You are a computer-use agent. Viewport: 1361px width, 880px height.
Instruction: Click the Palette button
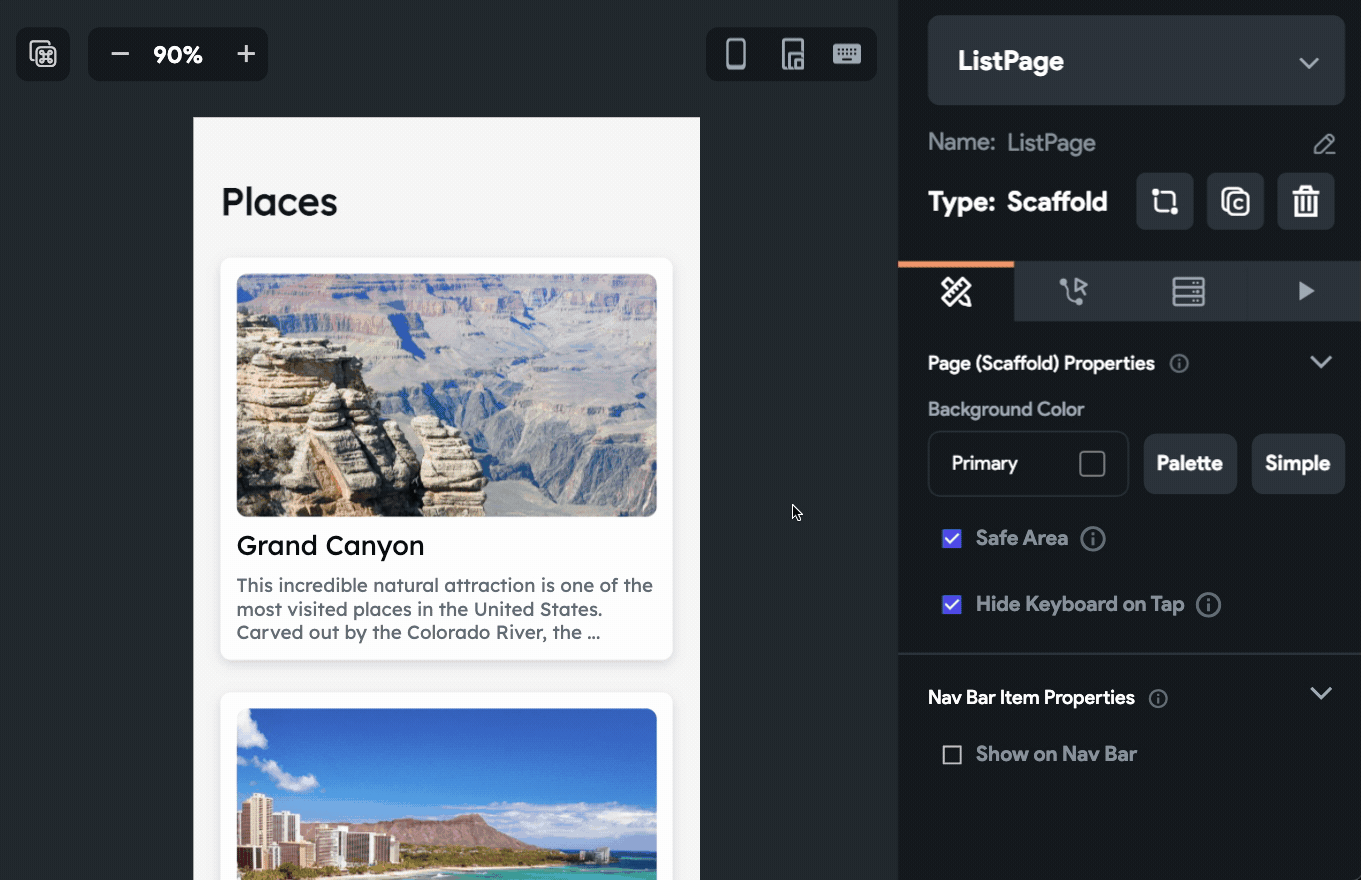(1190, 464)
